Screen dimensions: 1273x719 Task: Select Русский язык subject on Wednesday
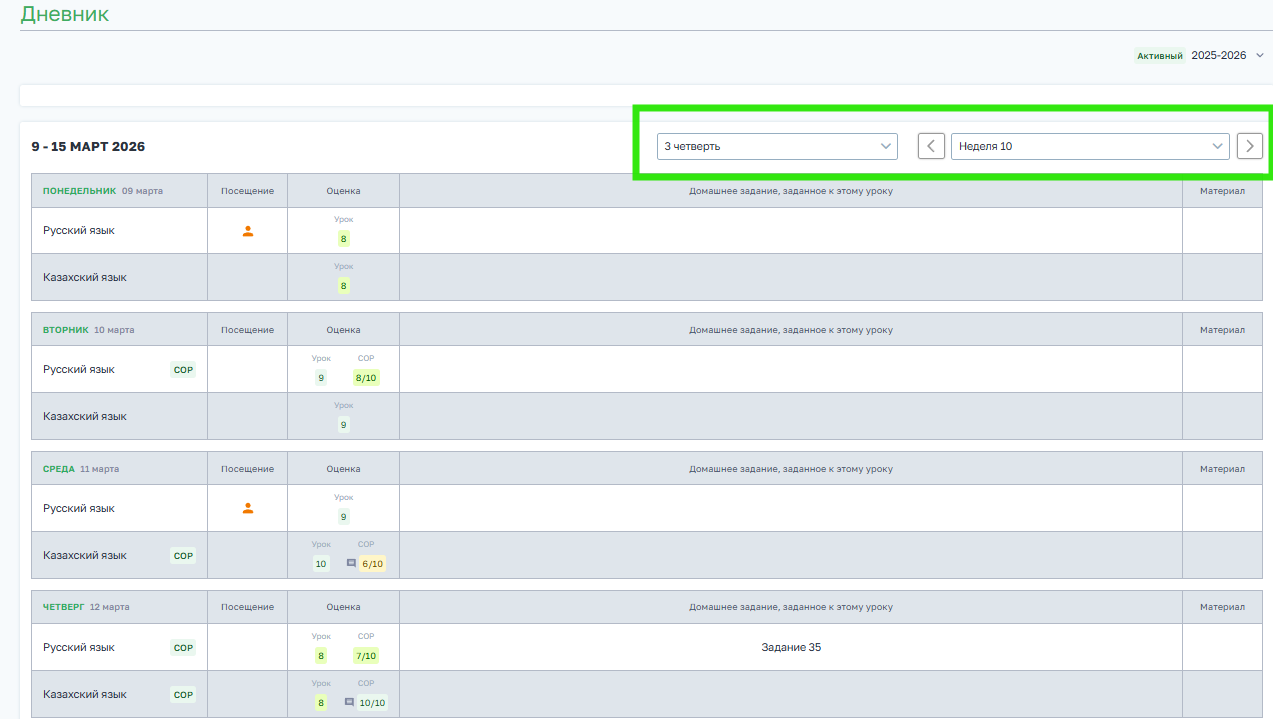pyautogui.click(x=79, y=509)
